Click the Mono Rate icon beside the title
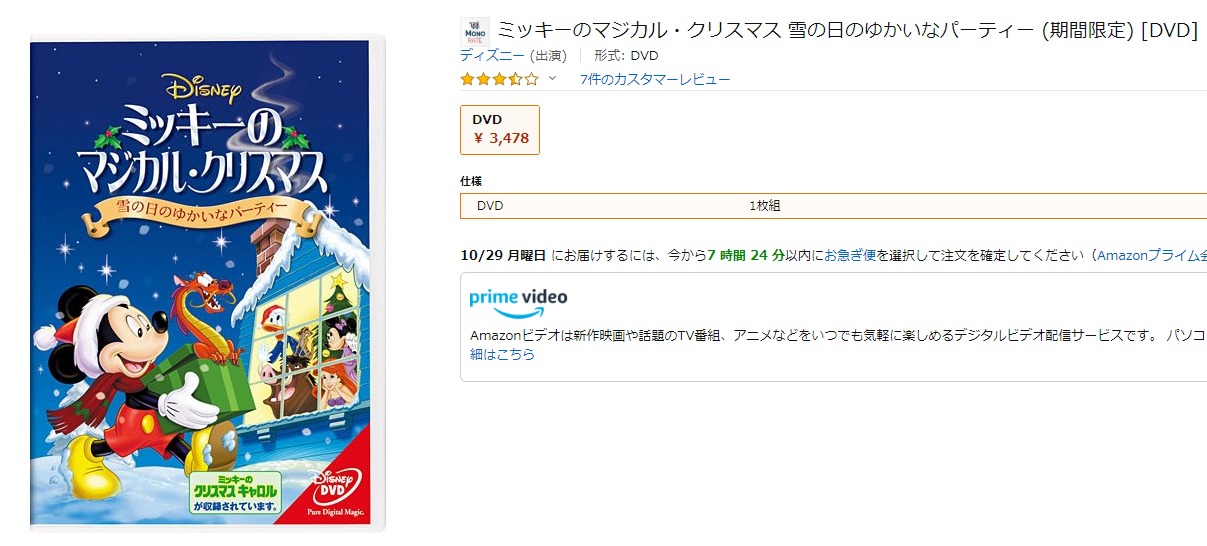This screenshot has width=1207, height=546. 475,31
